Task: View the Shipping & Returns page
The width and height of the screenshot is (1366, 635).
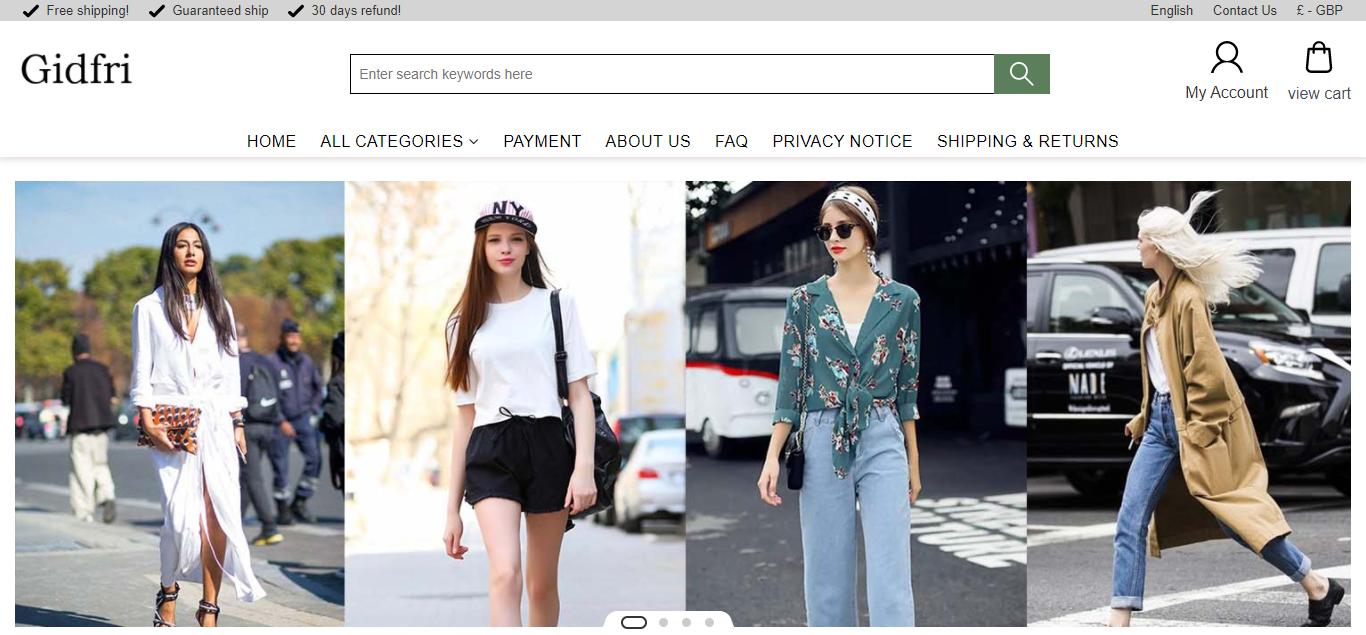Action: (1027, 141)
